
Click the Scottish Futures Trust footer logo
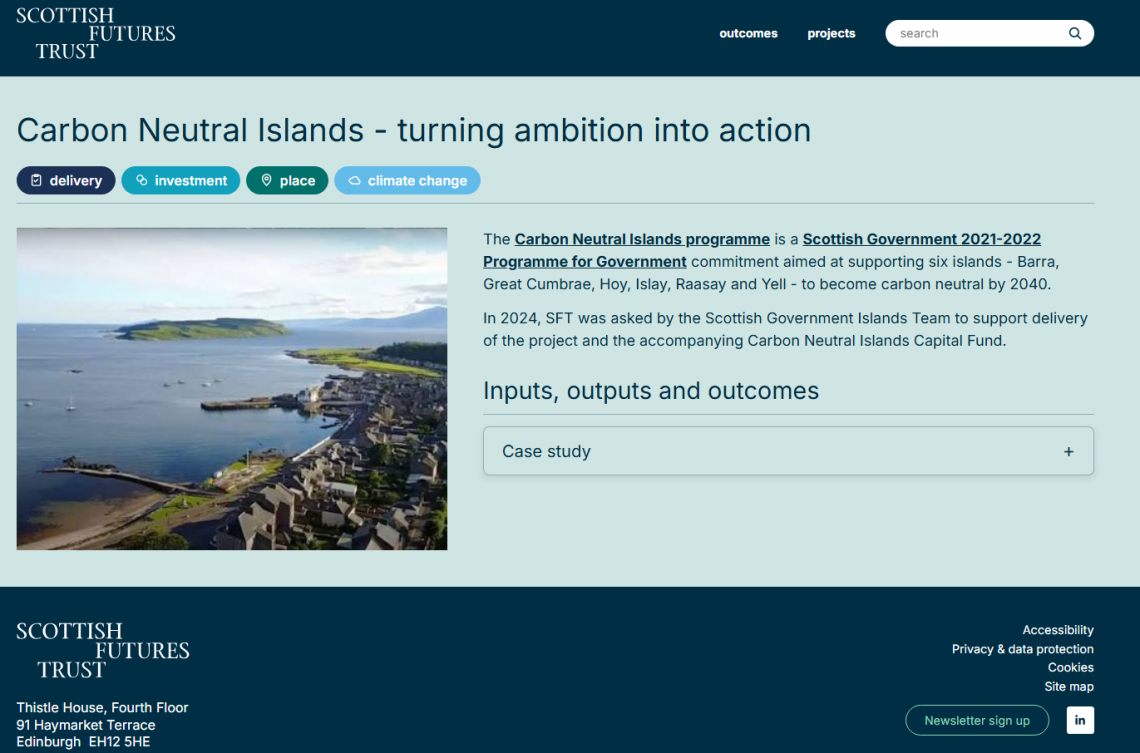click(103, 650)
